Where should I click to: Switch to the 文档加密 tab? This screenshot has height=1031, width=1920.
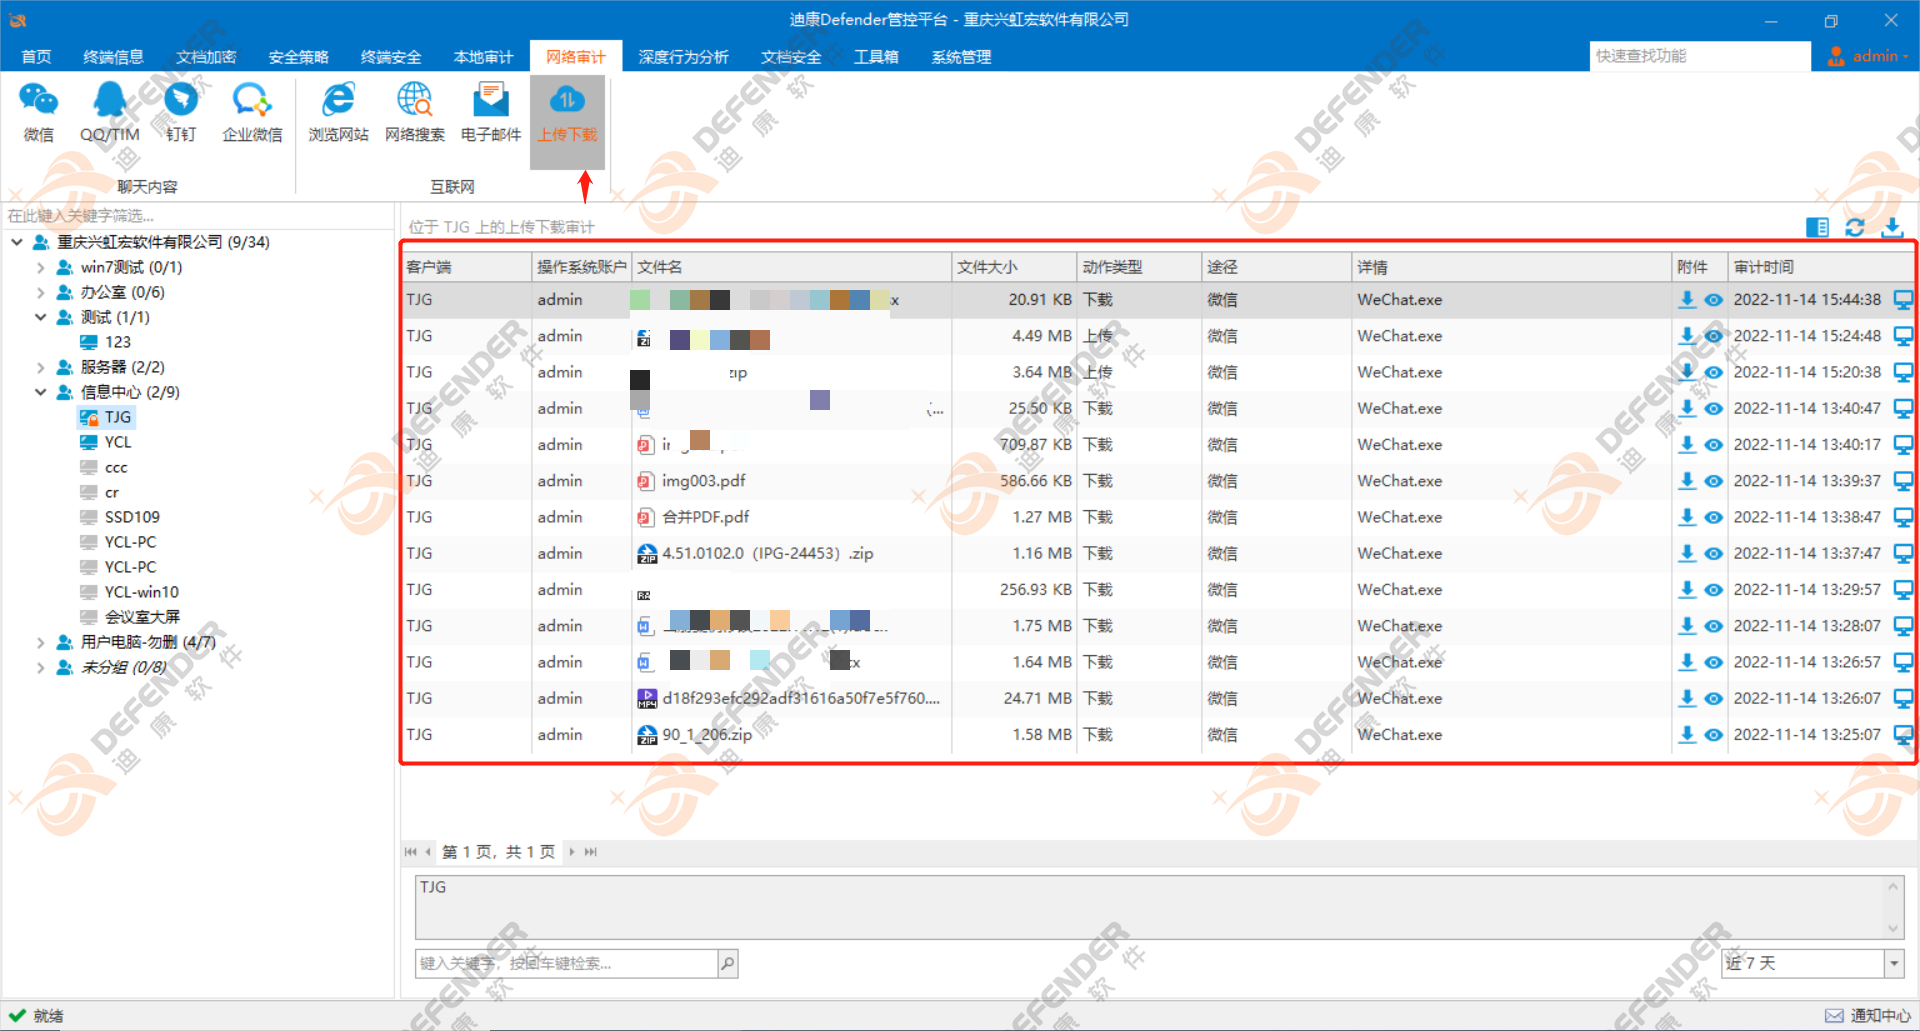coord(206,57)
